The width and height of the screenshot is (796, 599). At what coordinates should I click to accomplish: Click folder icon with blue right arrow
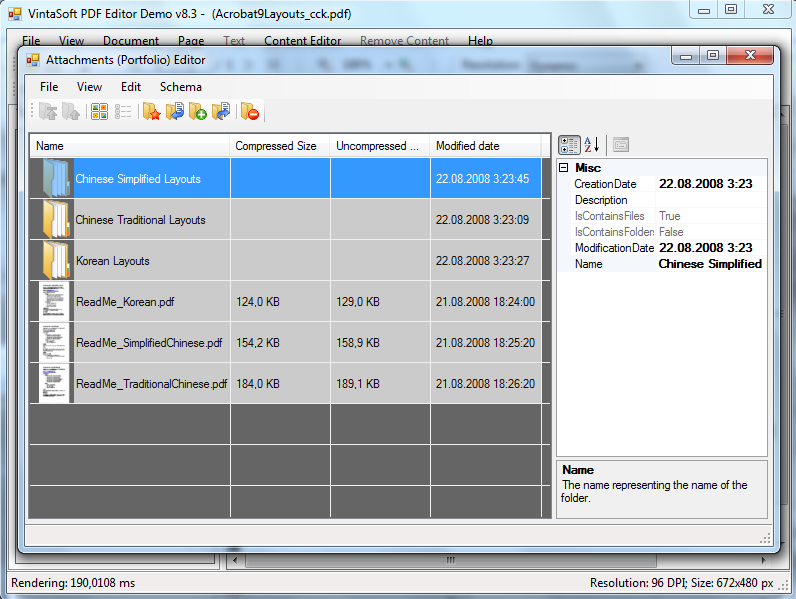[221, 111]
